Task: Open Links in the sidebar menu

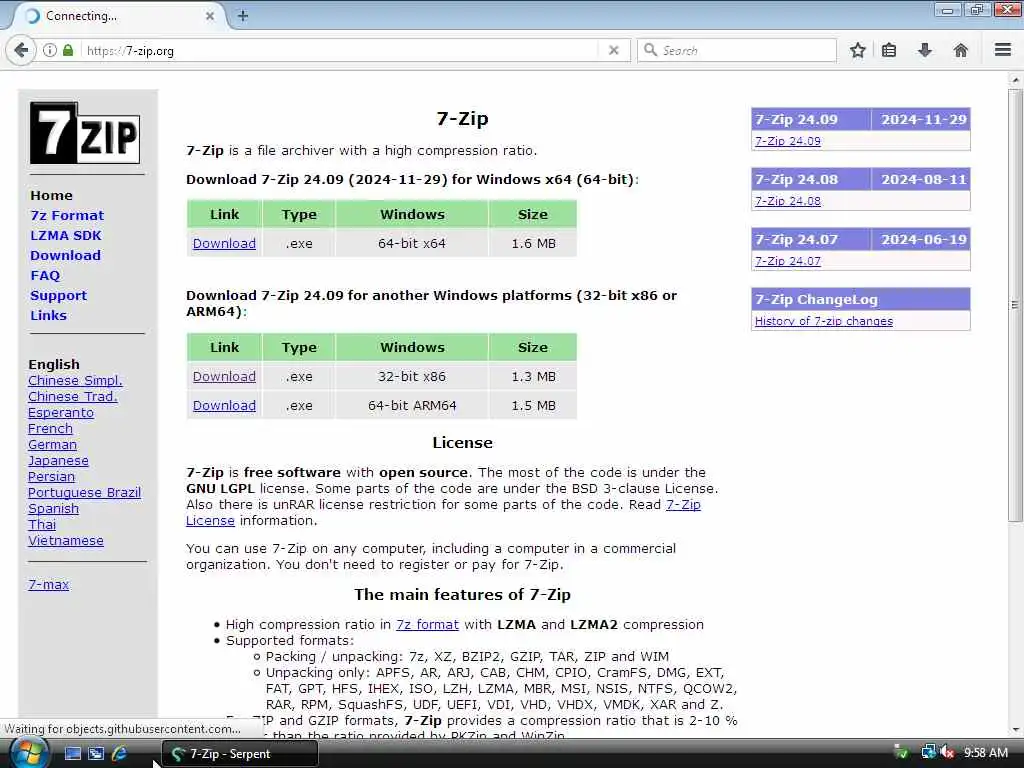Action: tap(48, 315)
